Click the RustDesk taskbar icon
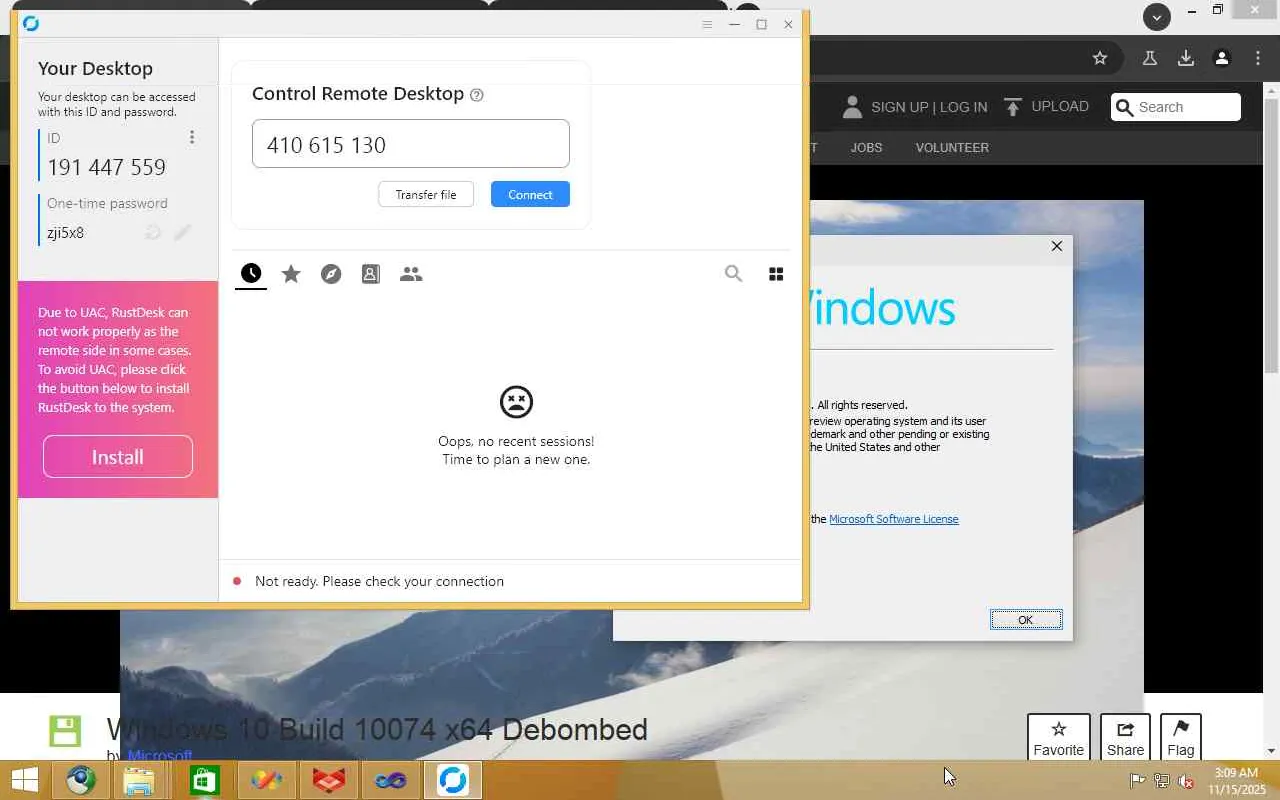This screenshot has width=1280, height=800. pos(453,780)
